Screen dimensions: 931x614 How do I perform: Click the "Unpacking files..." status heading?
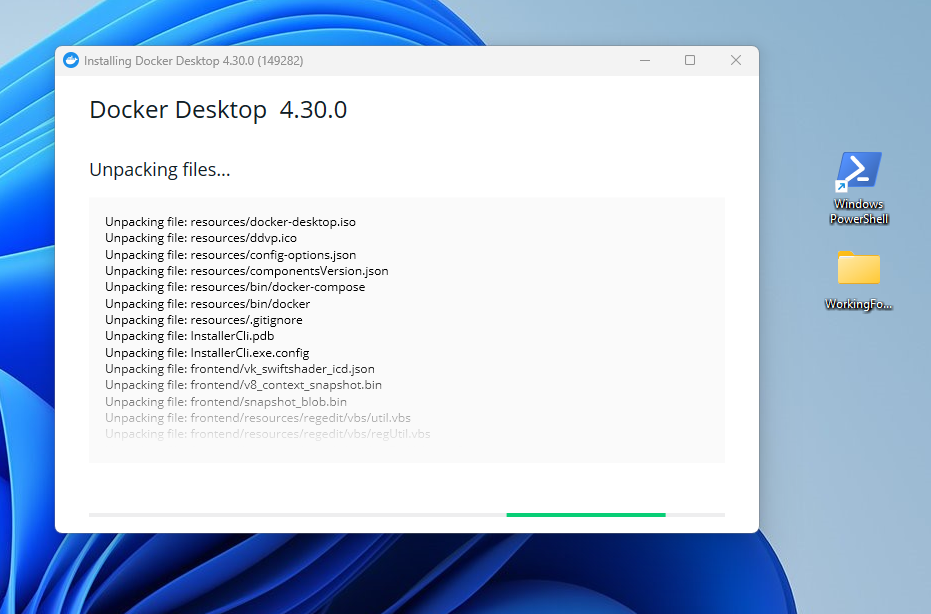159,170
